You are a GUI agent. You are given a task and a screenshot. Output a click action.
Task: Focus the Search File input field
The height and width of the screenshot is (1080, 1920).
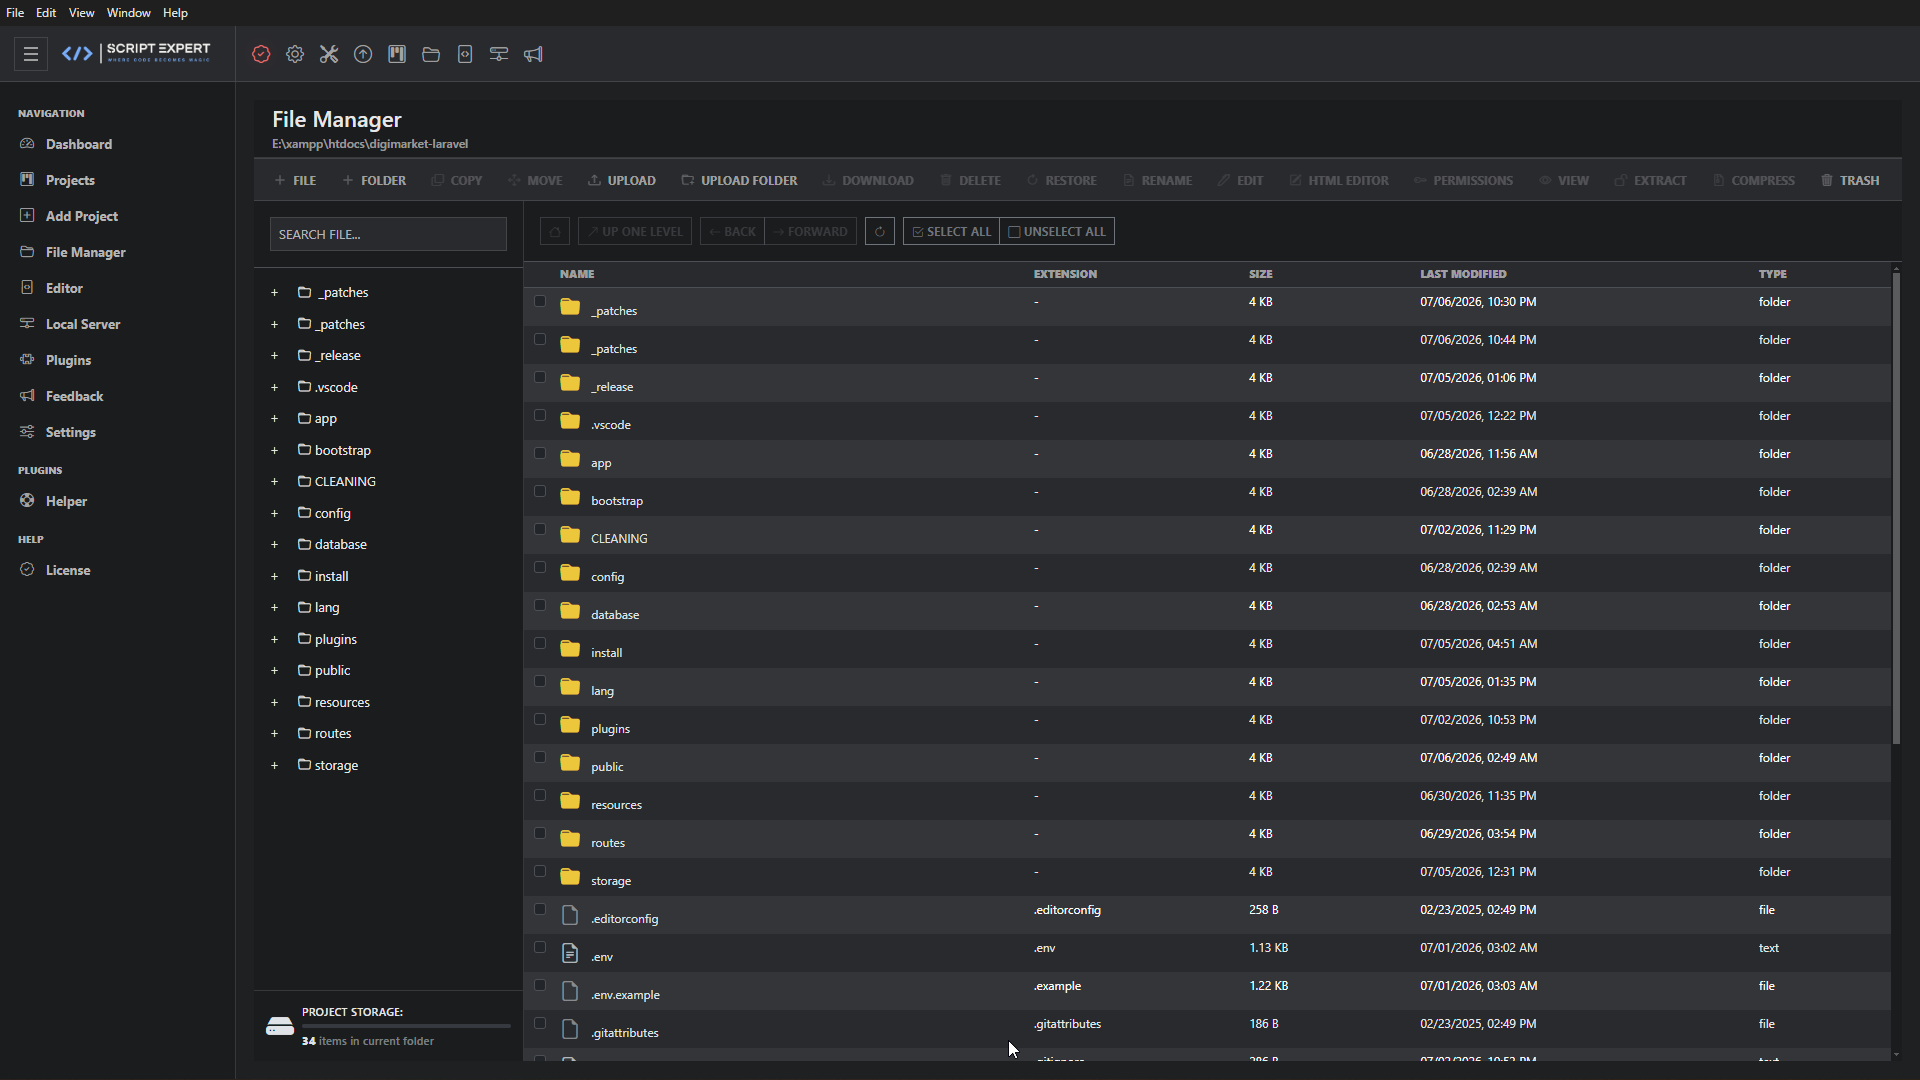[388, 234]
